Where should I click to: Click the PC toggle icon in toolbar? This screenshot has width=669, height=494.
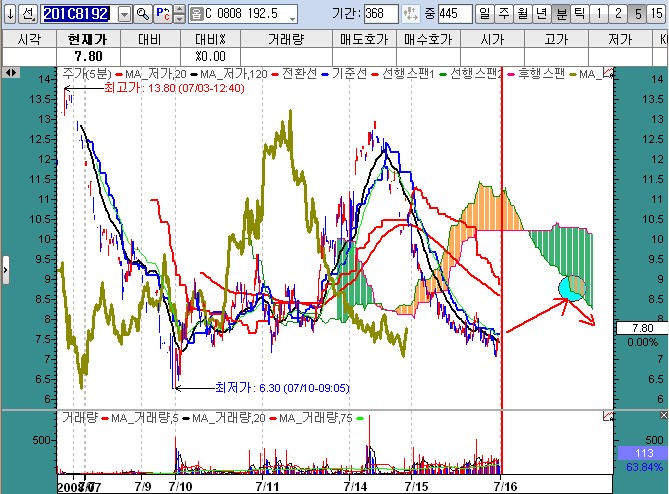click(x=162, y=15)
